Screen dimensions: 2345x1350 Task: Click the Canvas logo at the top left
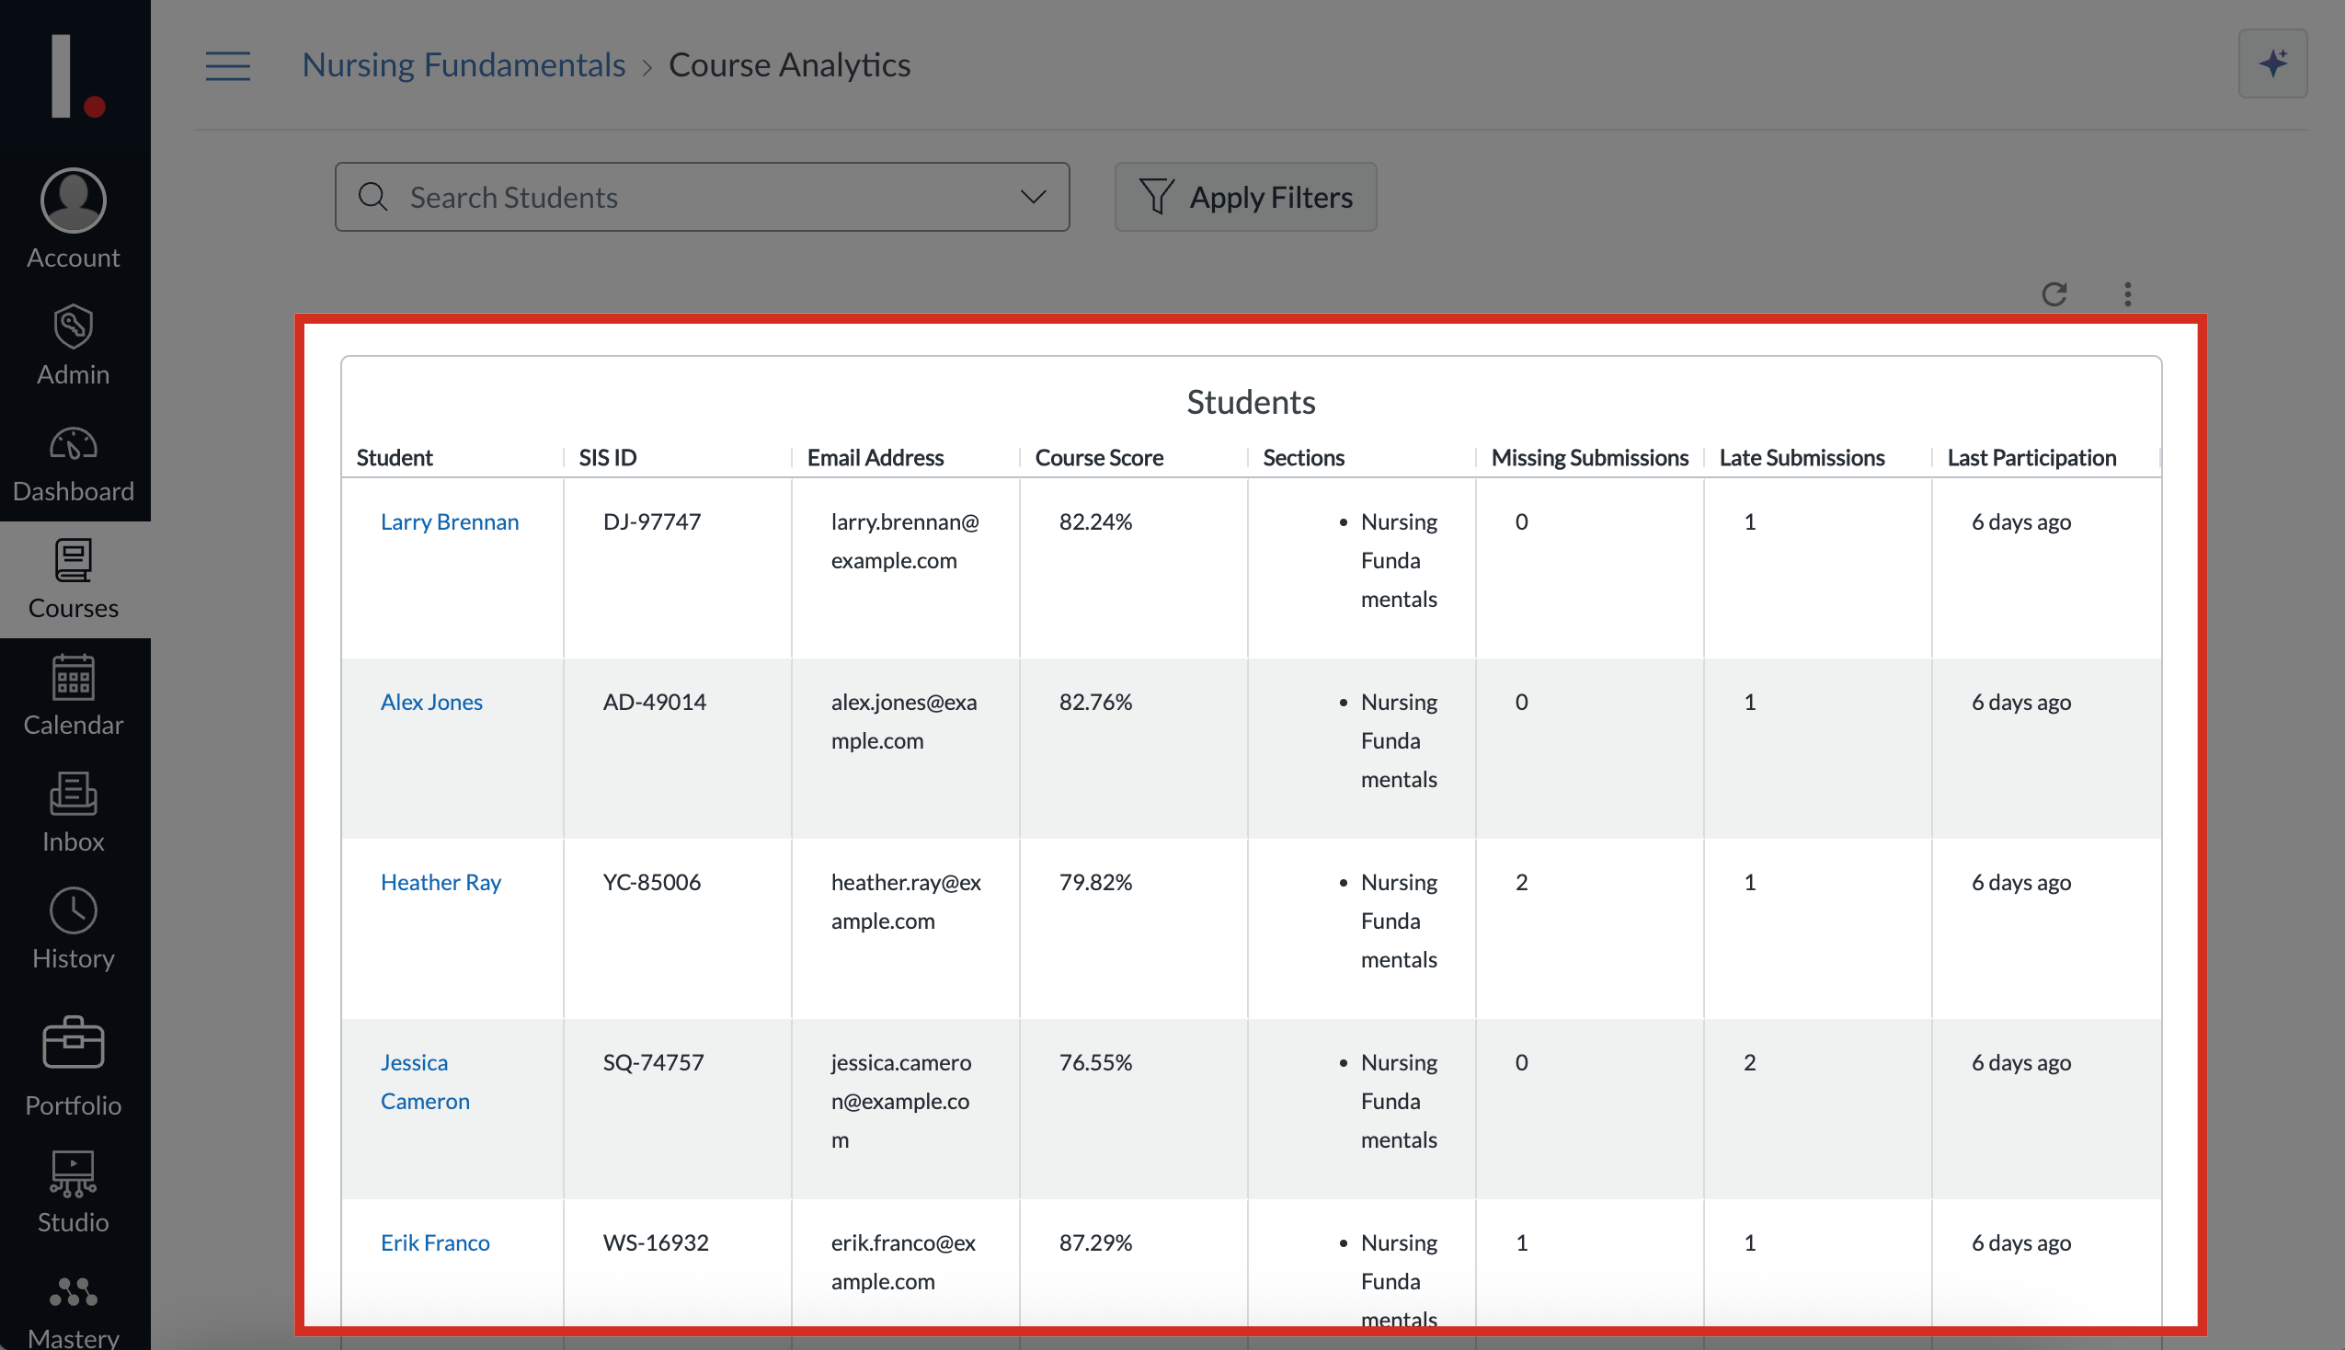click(76, 76)
